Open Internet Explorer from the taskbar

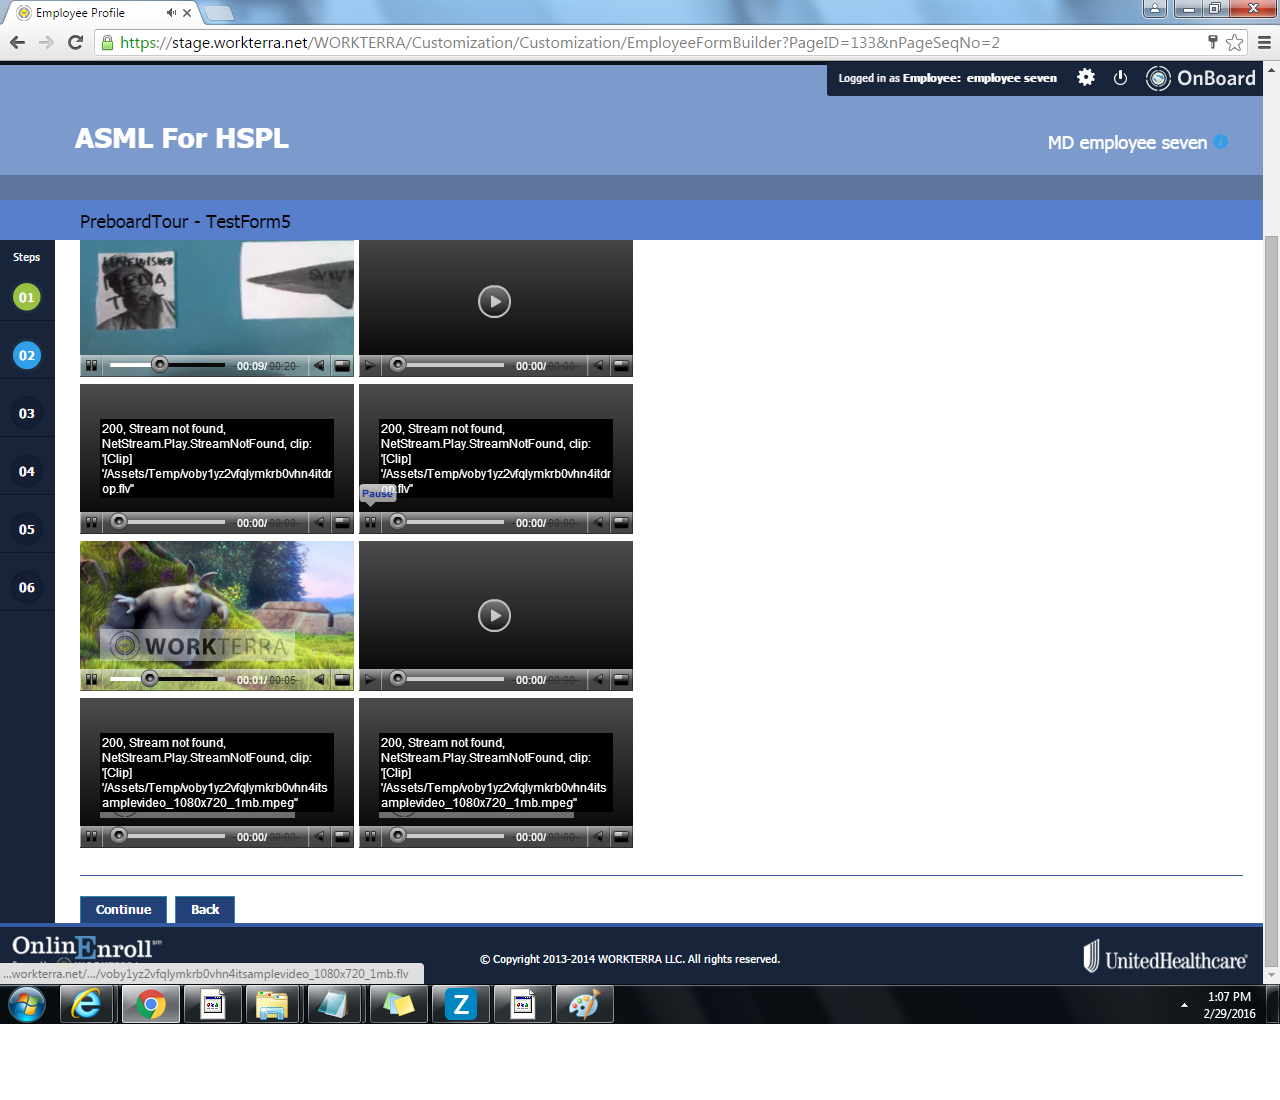click(87, 1004)
